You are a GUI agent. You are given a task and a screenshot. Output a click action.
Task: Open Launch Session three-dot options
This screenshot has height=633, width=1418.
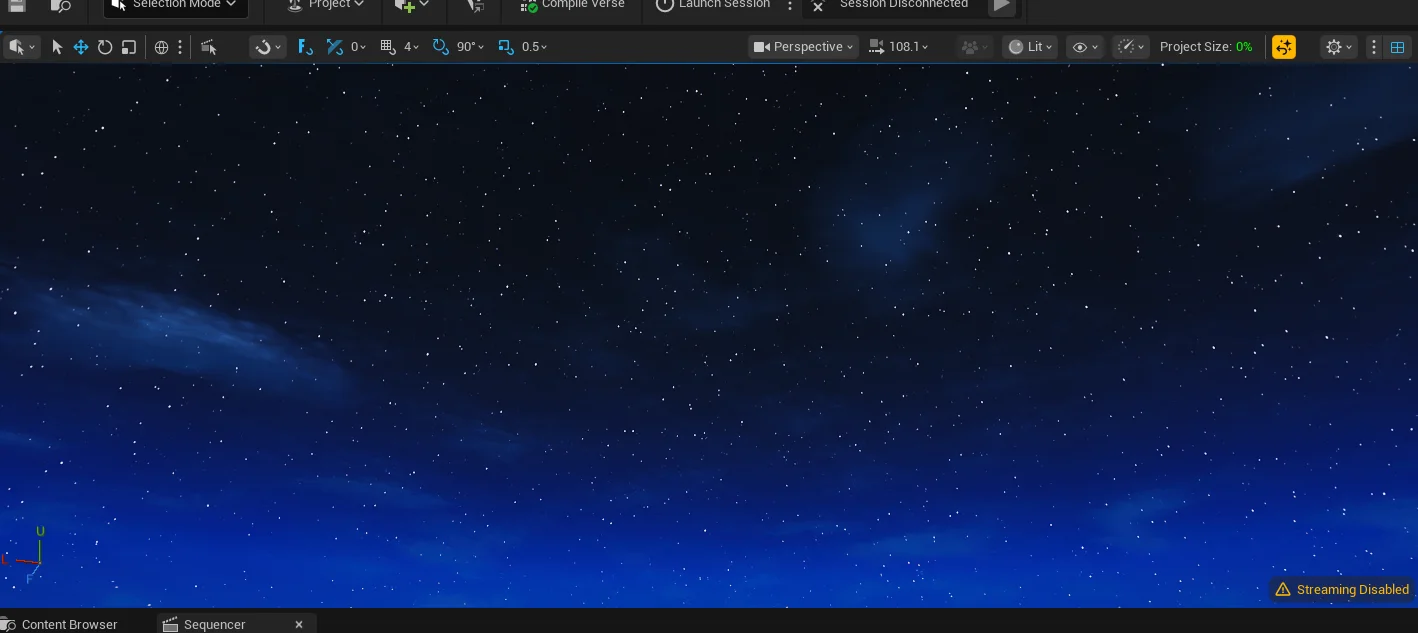(790, 6)
